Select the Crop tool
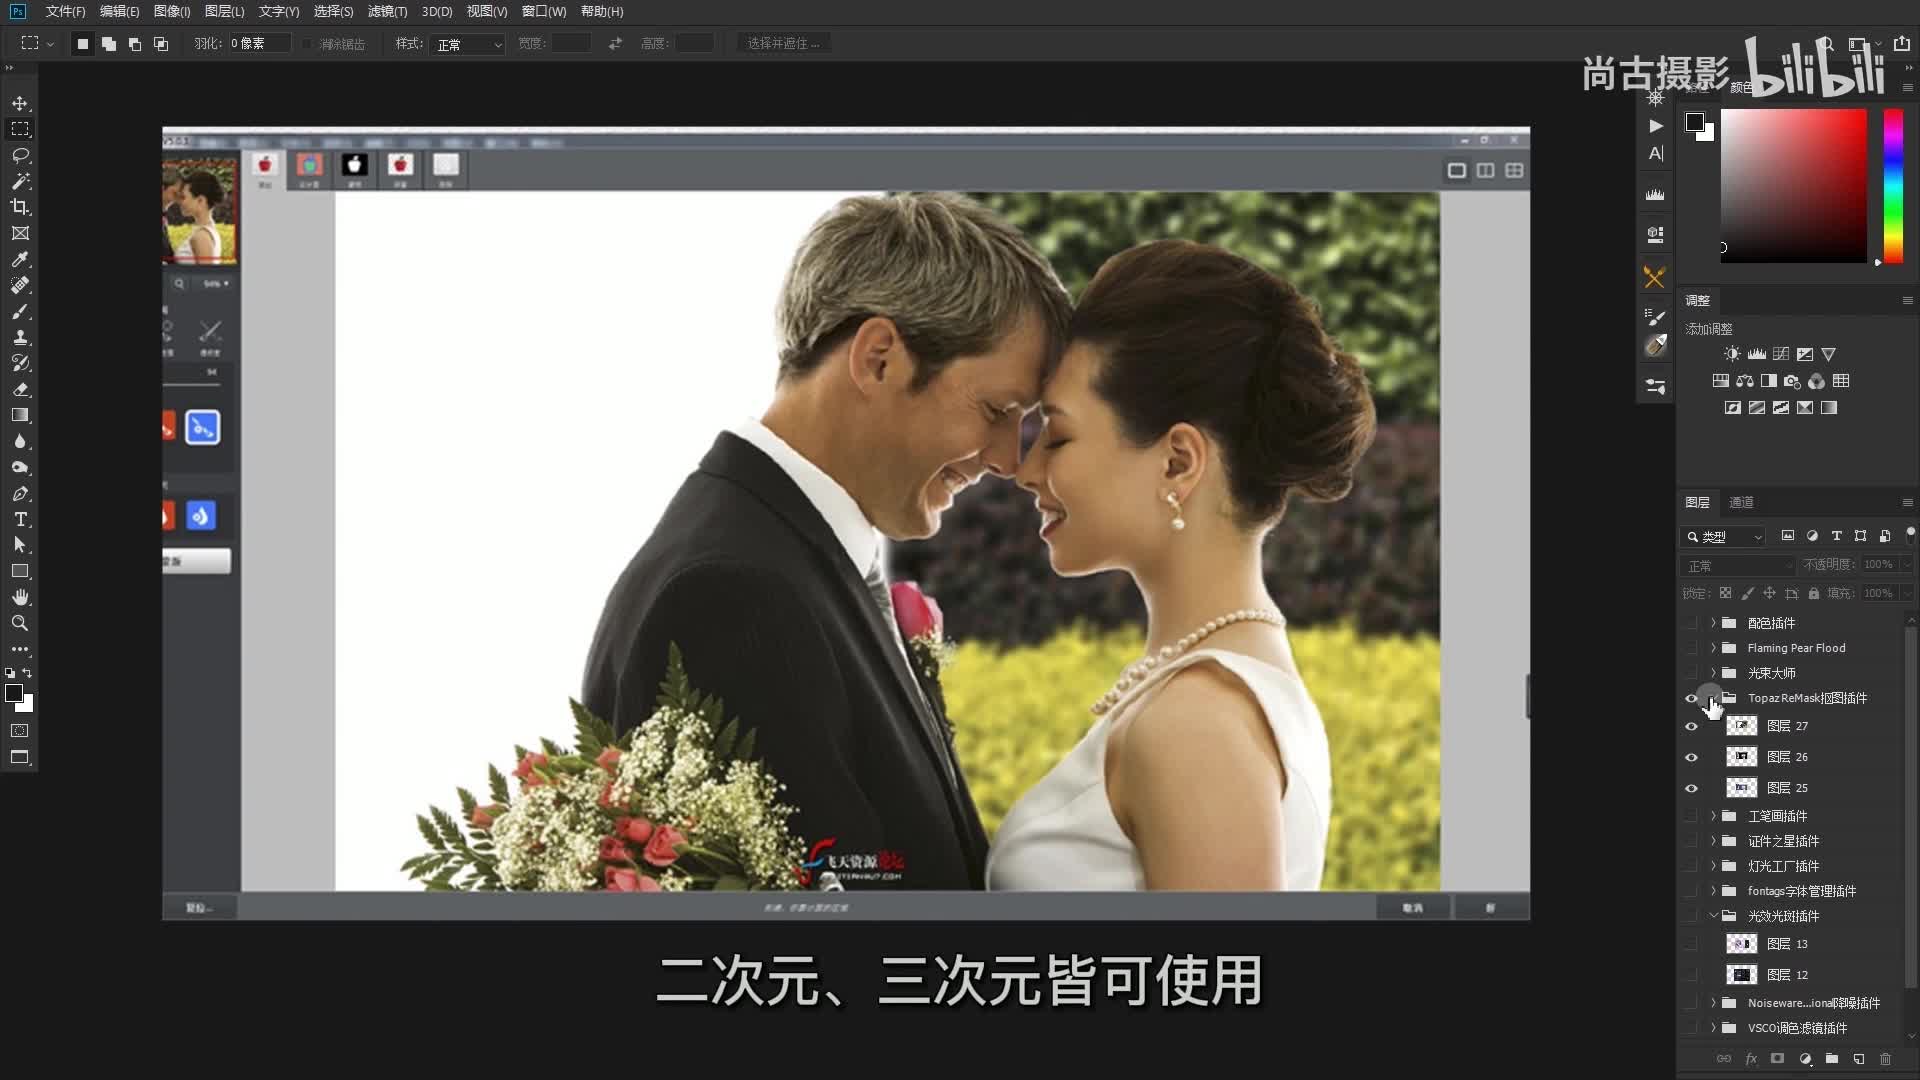The image size is (1920, 1080). click(x=20, y=207)
